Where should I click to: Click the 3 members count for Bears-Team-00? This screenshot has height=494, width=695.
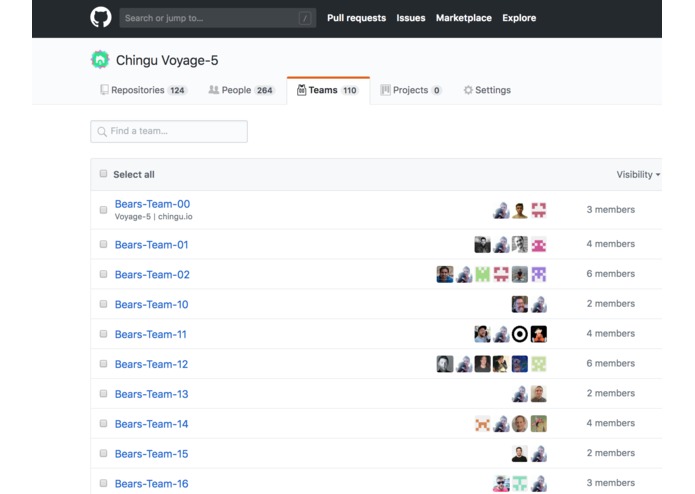click(610, 210)
